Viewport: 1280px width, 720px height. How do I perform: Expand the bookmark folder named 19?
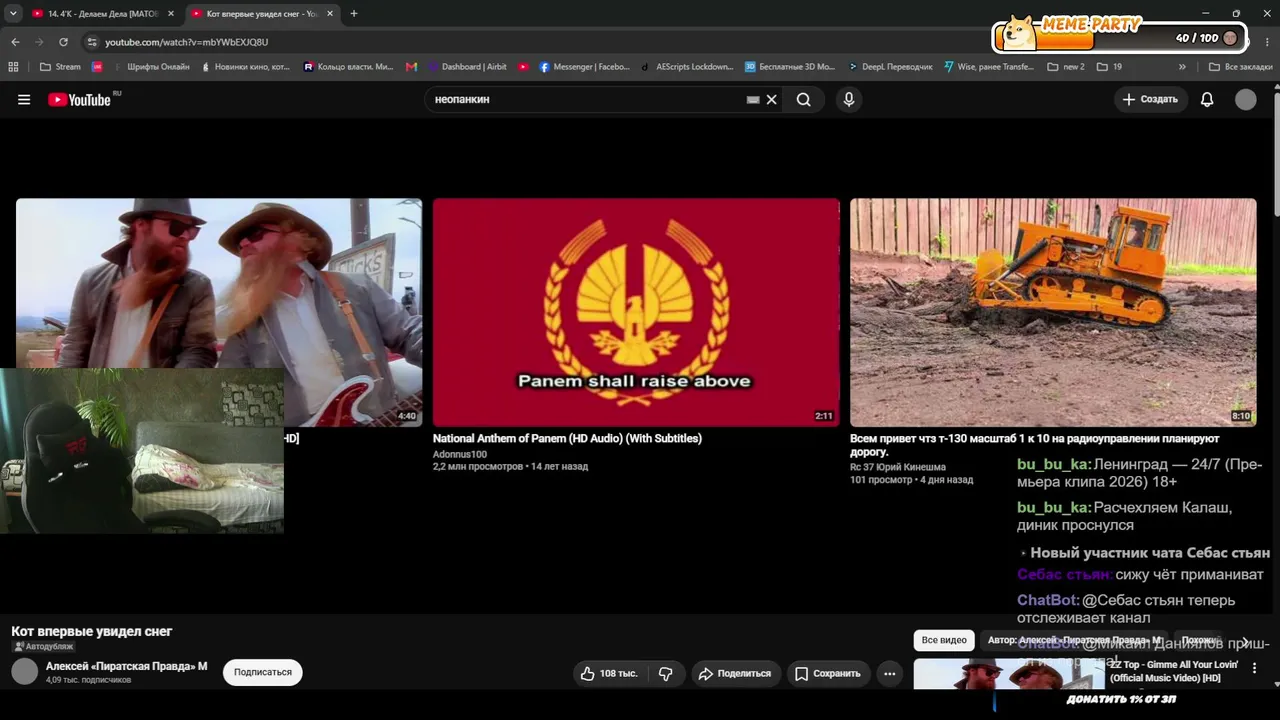pos(1109,67)
